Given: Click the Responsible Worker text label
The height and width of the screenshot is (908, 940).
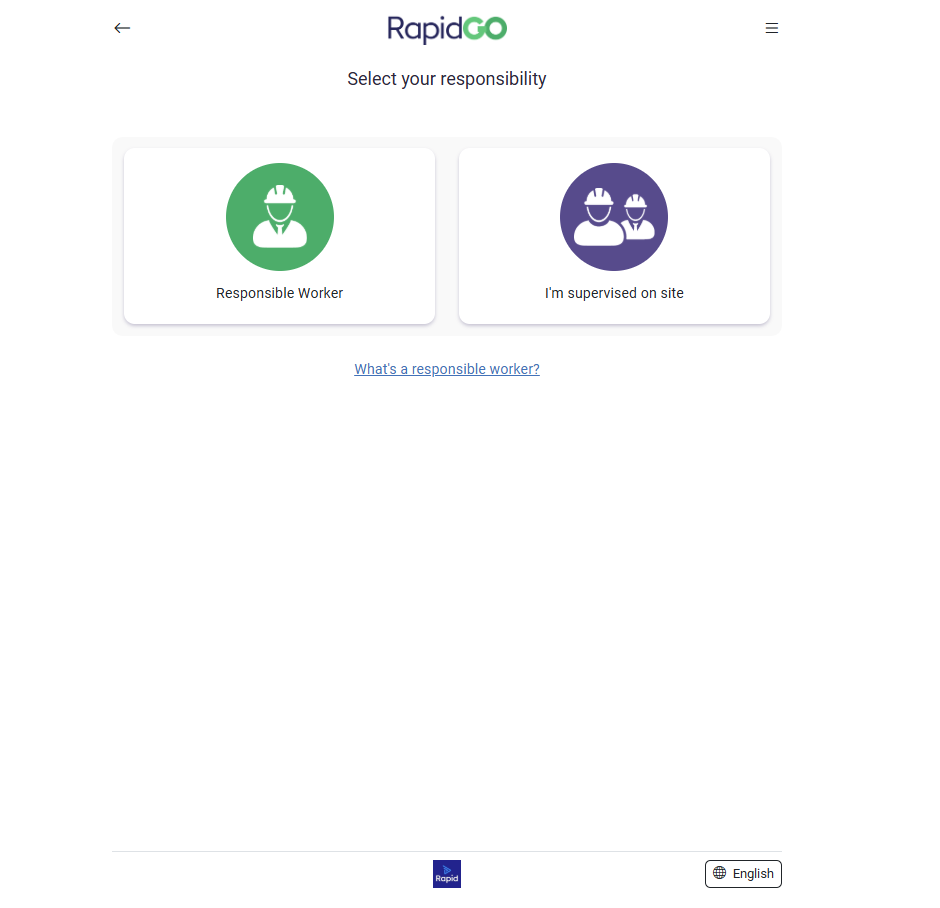Looking at the screenshot, I should tap(280, 293).
